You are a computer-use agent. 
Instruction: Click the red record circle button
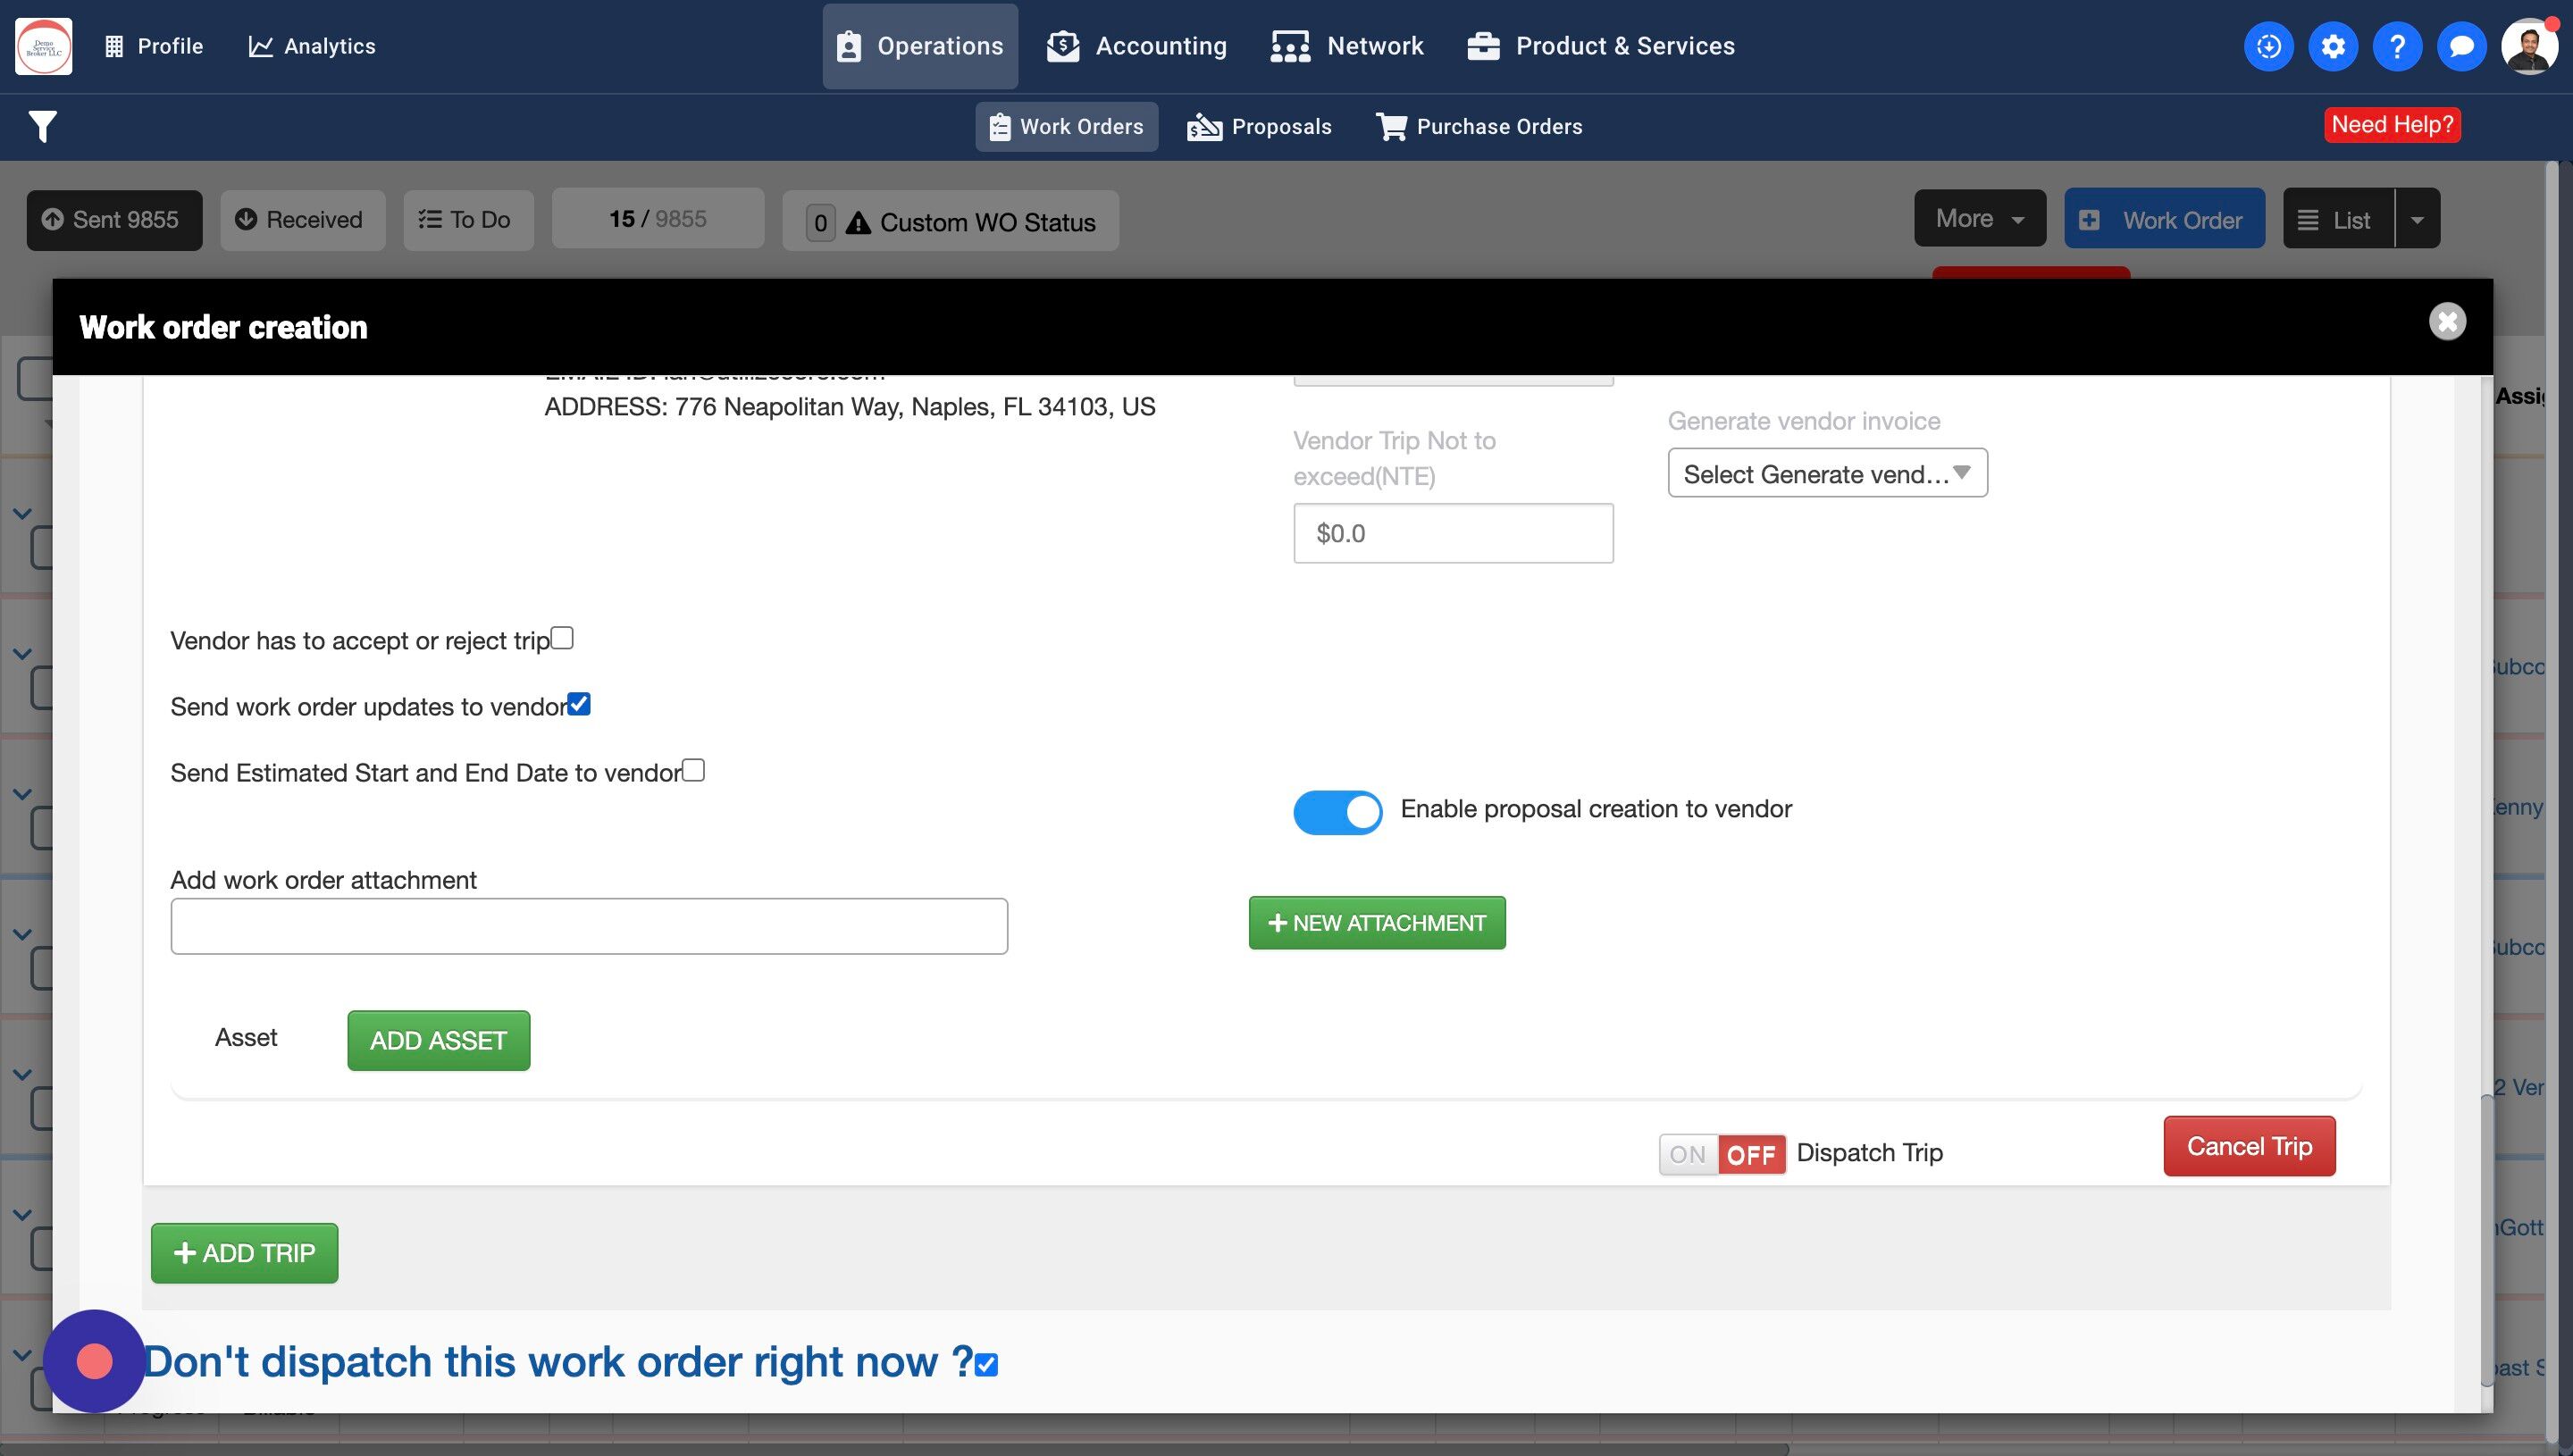[94, 1361]
